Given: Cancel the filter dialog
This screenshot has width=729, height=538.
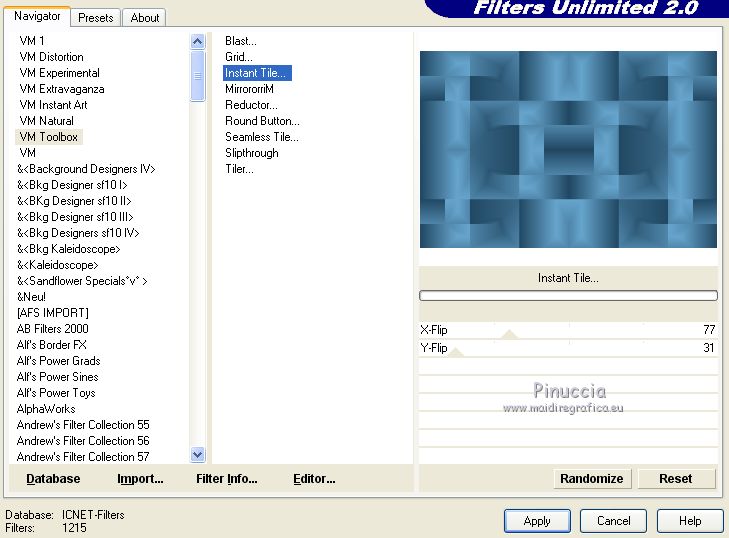Looking at the screenshot, I should tap(613, 521).
